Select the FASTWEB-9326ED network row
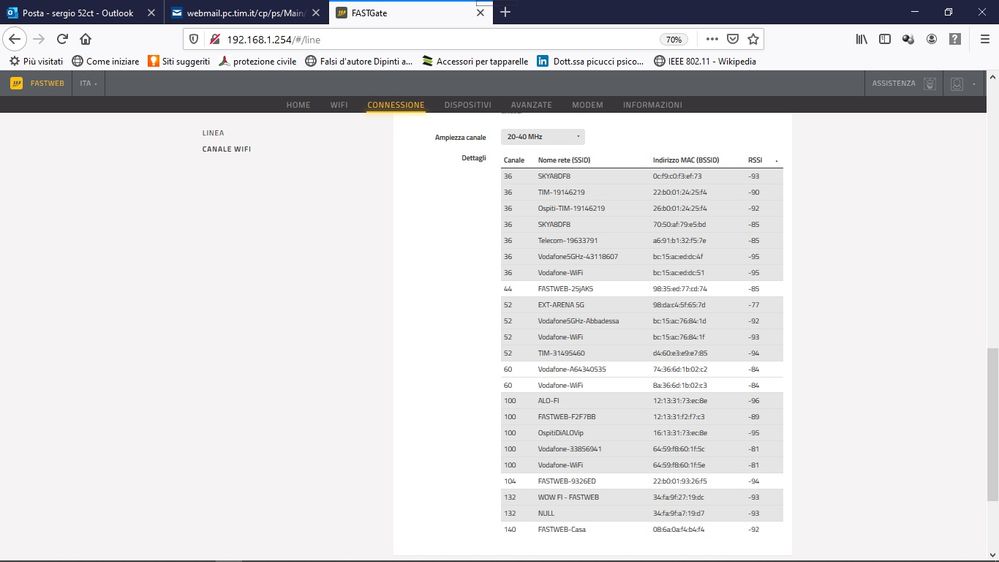The width and height of the screenshot is (999, 562). coord(642,481)
